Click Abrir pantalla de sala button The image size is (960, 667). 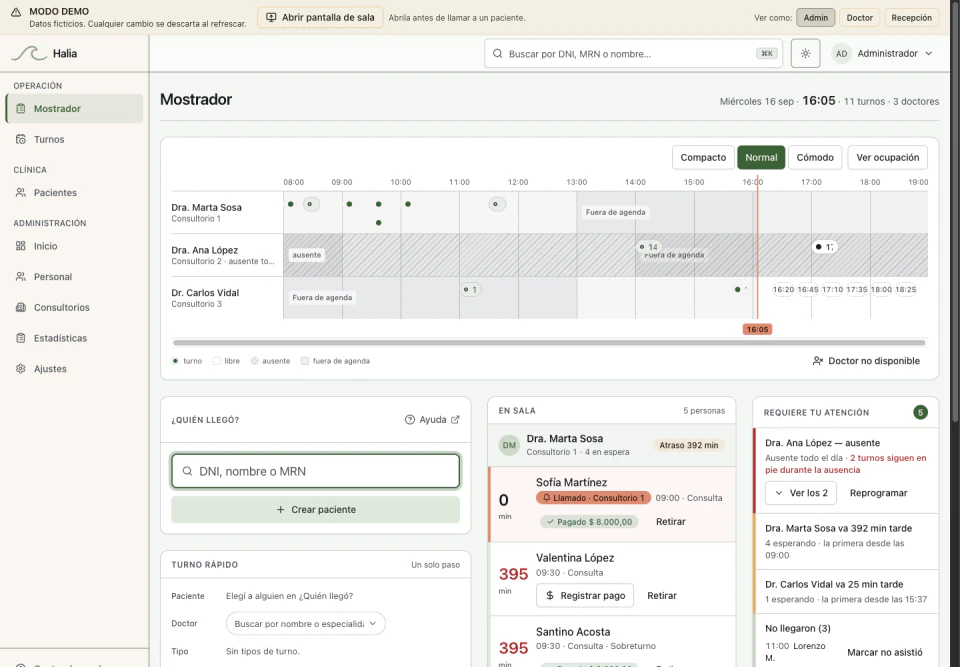320,18
